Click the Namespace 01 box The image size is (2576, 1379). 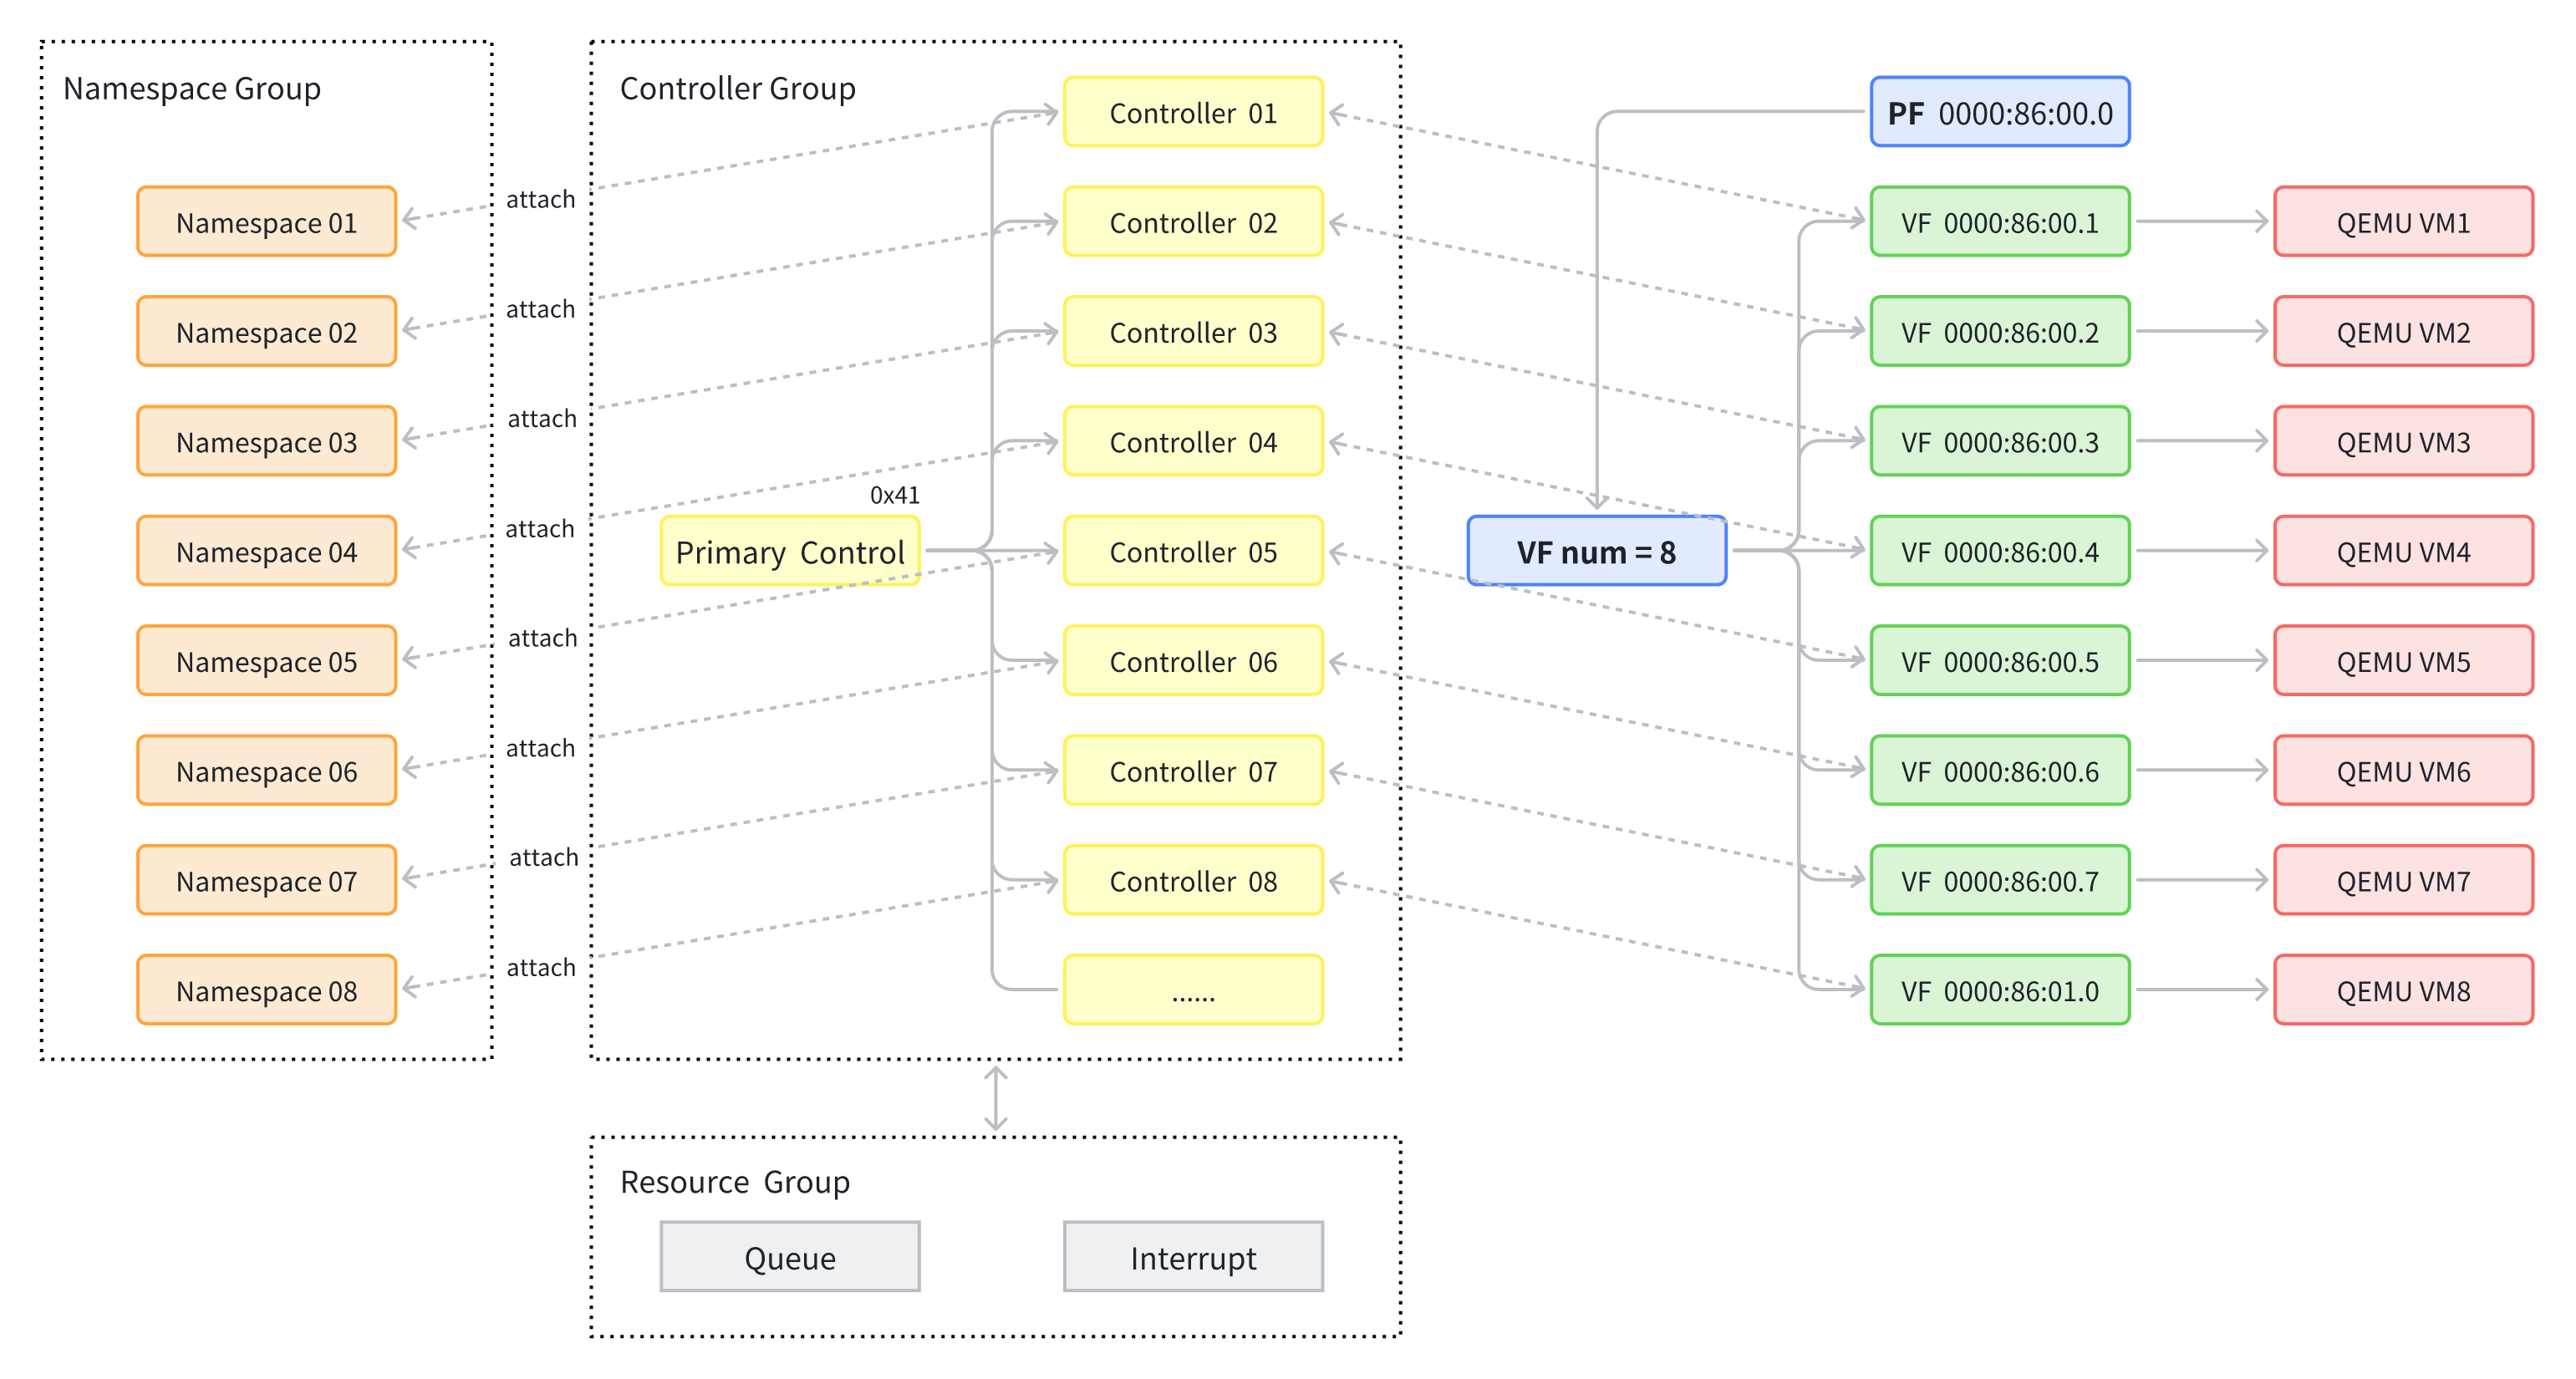click(x=266, y=222)
